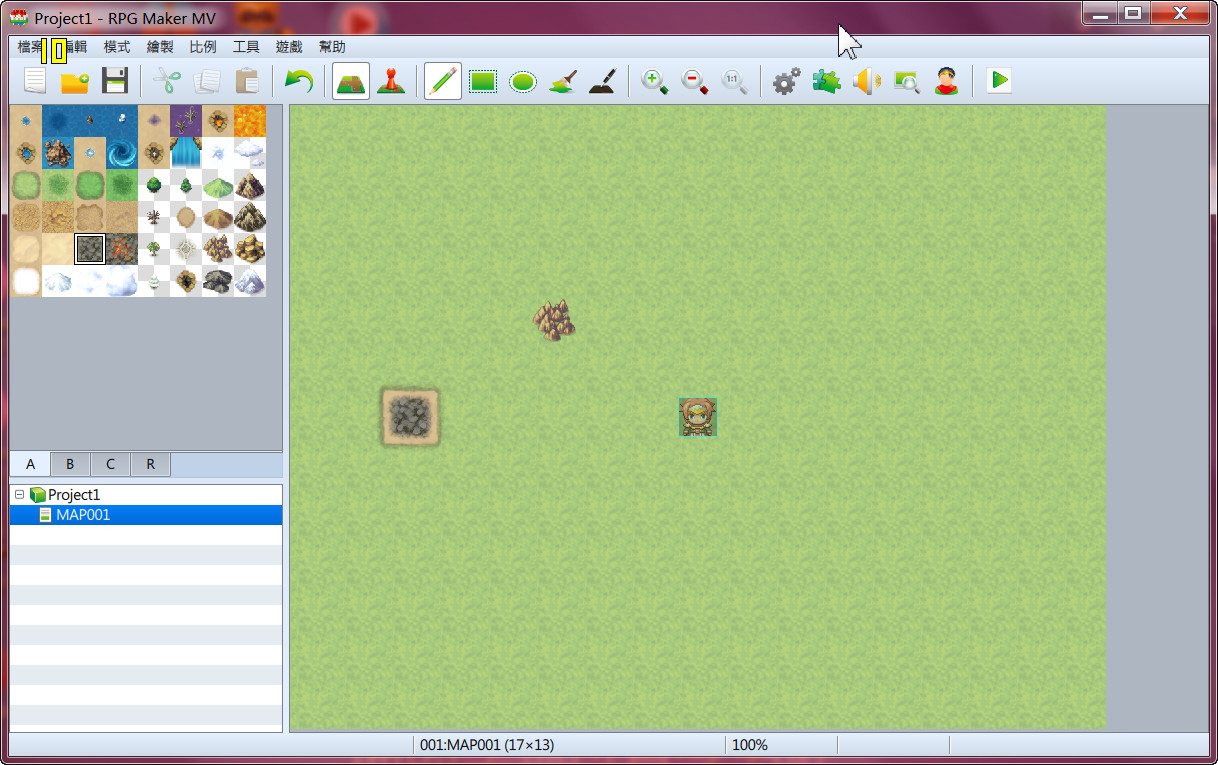The width and height of the screenshot is (1218, 765).
Task: Open the 工具 menu
Action: 246,47
